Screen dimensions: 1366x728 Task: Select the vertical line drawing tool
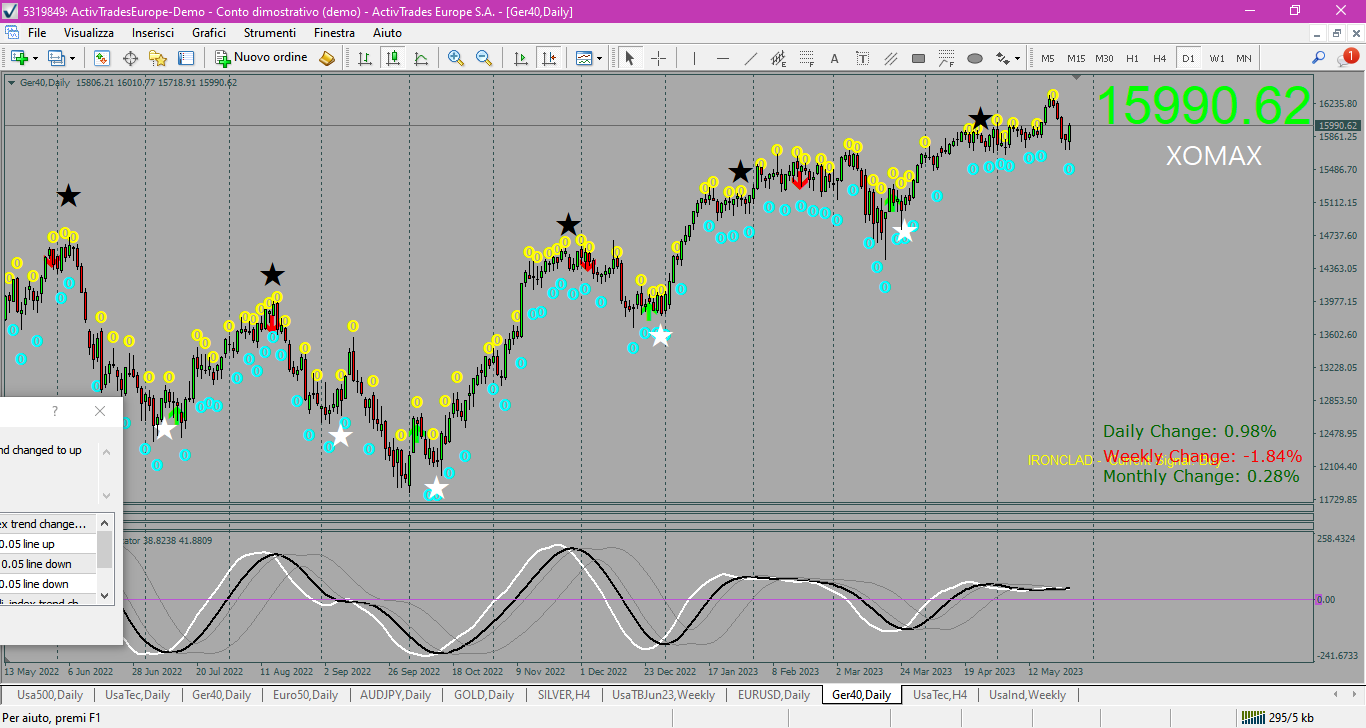695,58
